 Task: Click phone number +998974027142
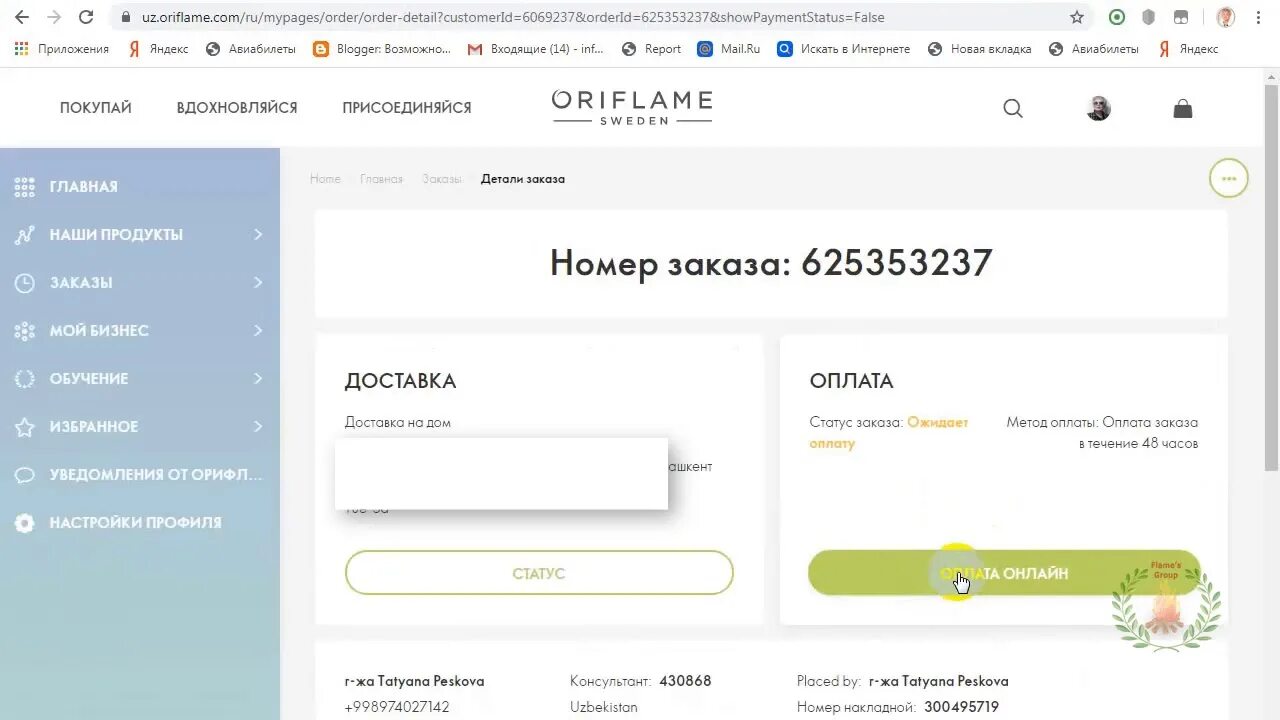[397, 707]
